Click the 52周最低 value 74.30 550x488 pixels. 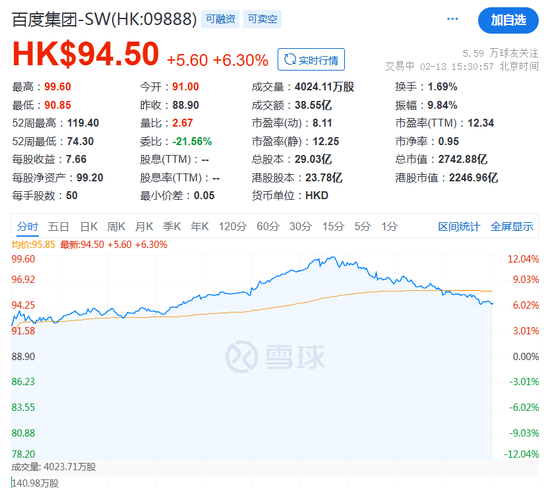[x=80, y=141]
